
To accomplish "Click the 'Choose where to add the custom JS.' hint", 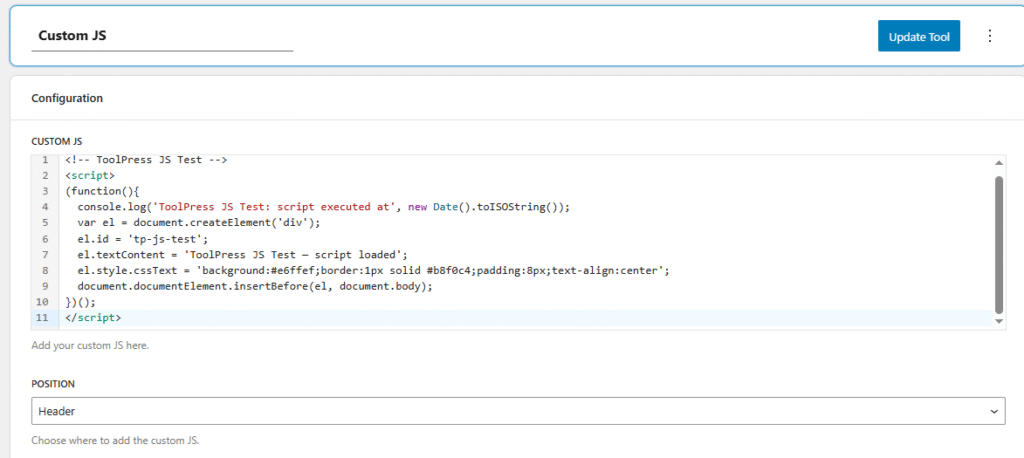I will tap(115, 440).
